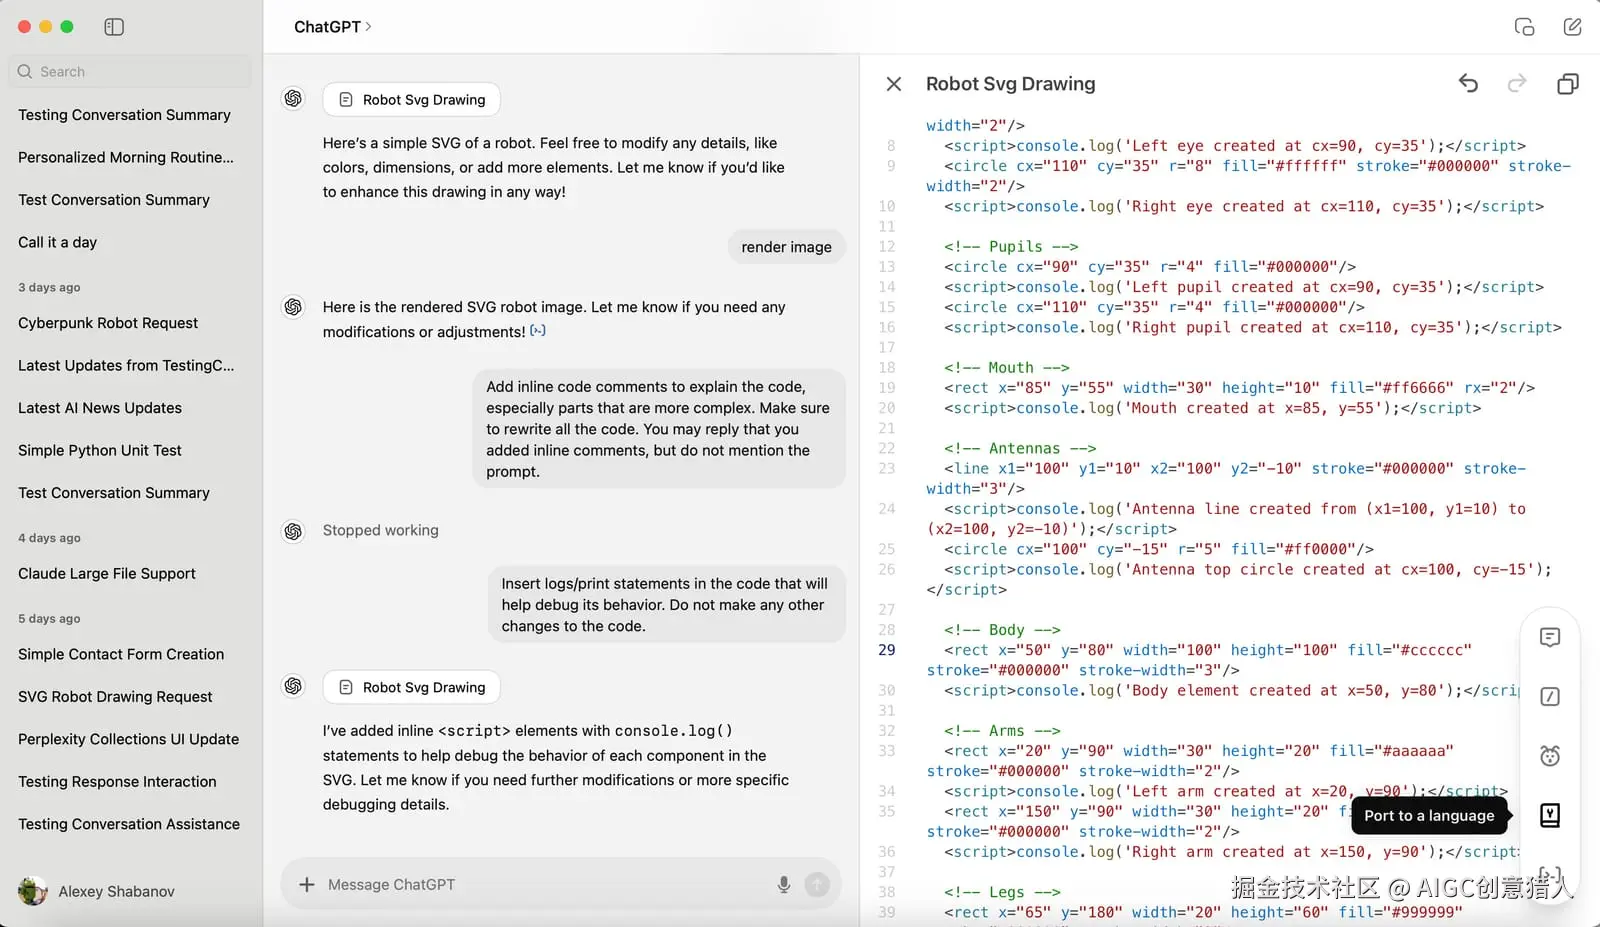Click the microphone dictation icon
This screenshot has width=1600, height=927.
click(784, 884)
